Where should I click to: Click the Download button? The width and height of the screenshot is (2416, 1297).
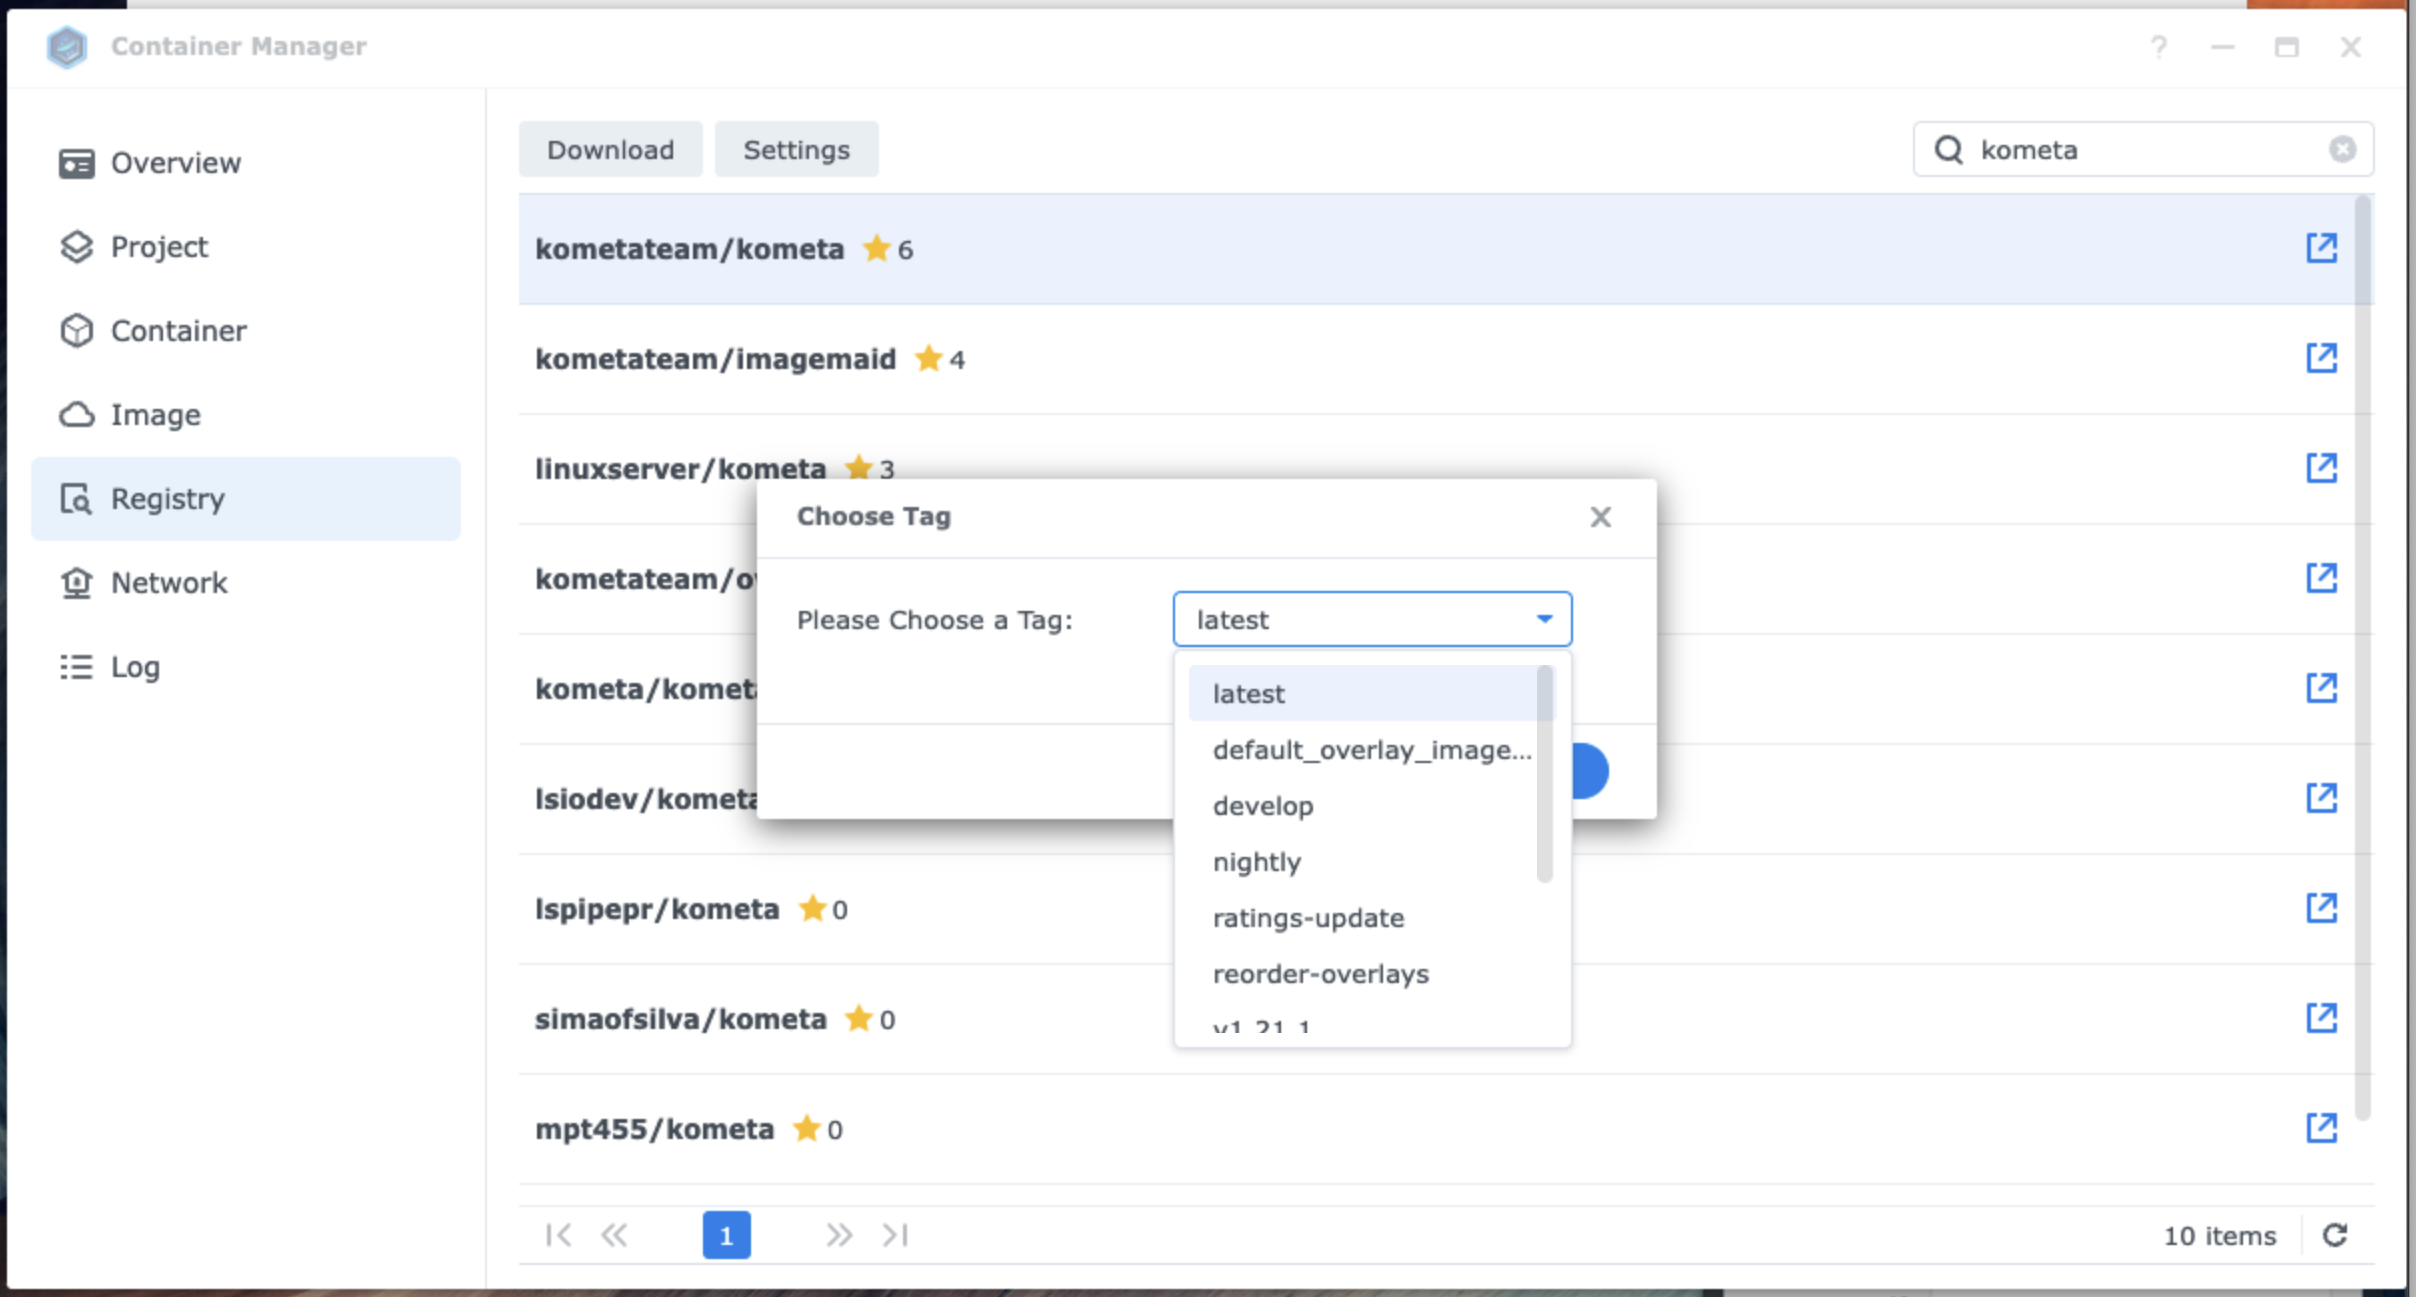pyautogui.click(x=610, y=150)
